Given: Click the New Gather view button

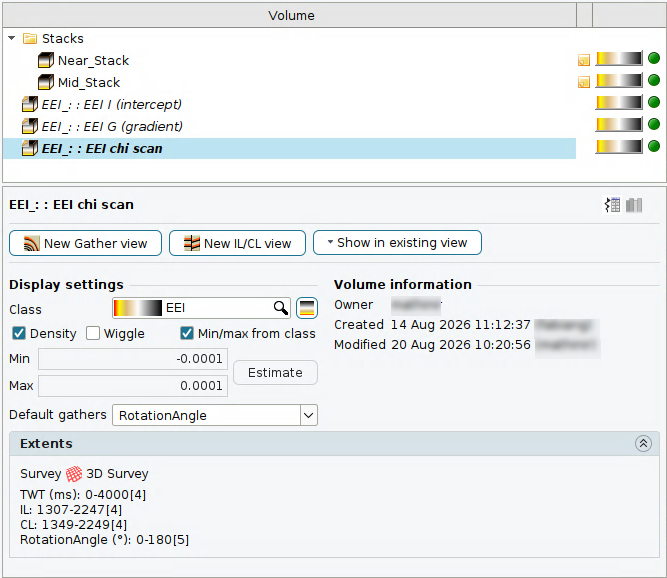Looking at the screenshot, I should pos(86,243).
